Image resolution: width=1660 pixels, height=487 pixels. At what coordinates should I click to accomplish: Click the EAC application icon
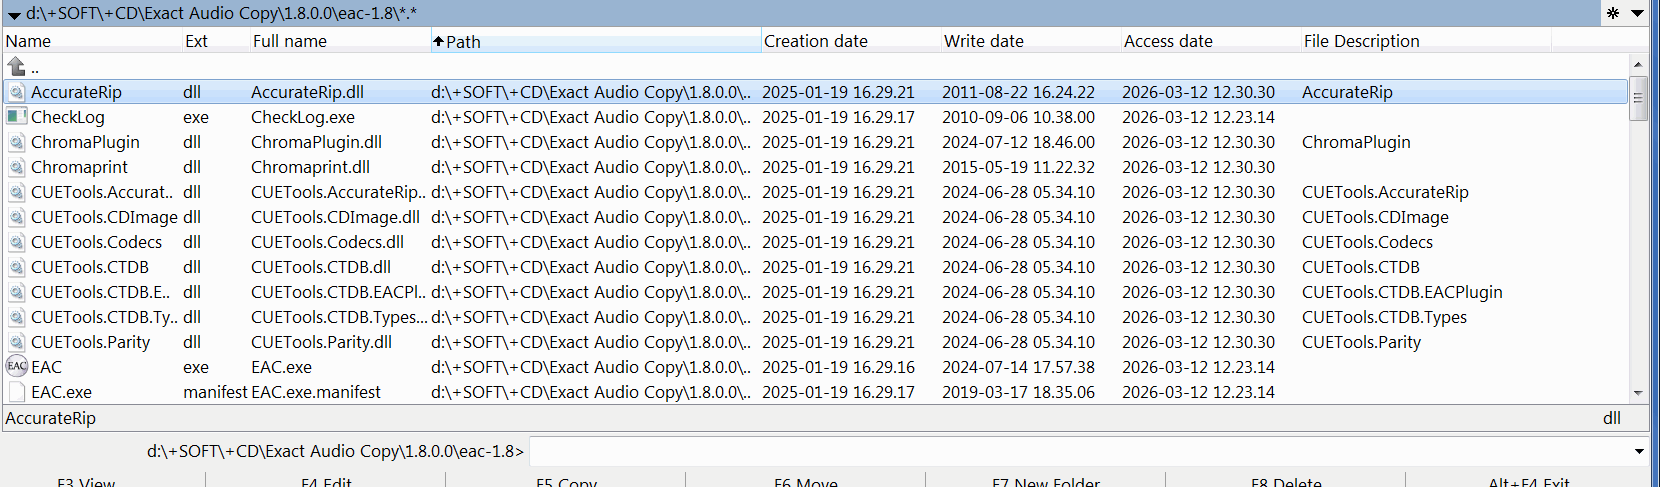coord(17,367)
